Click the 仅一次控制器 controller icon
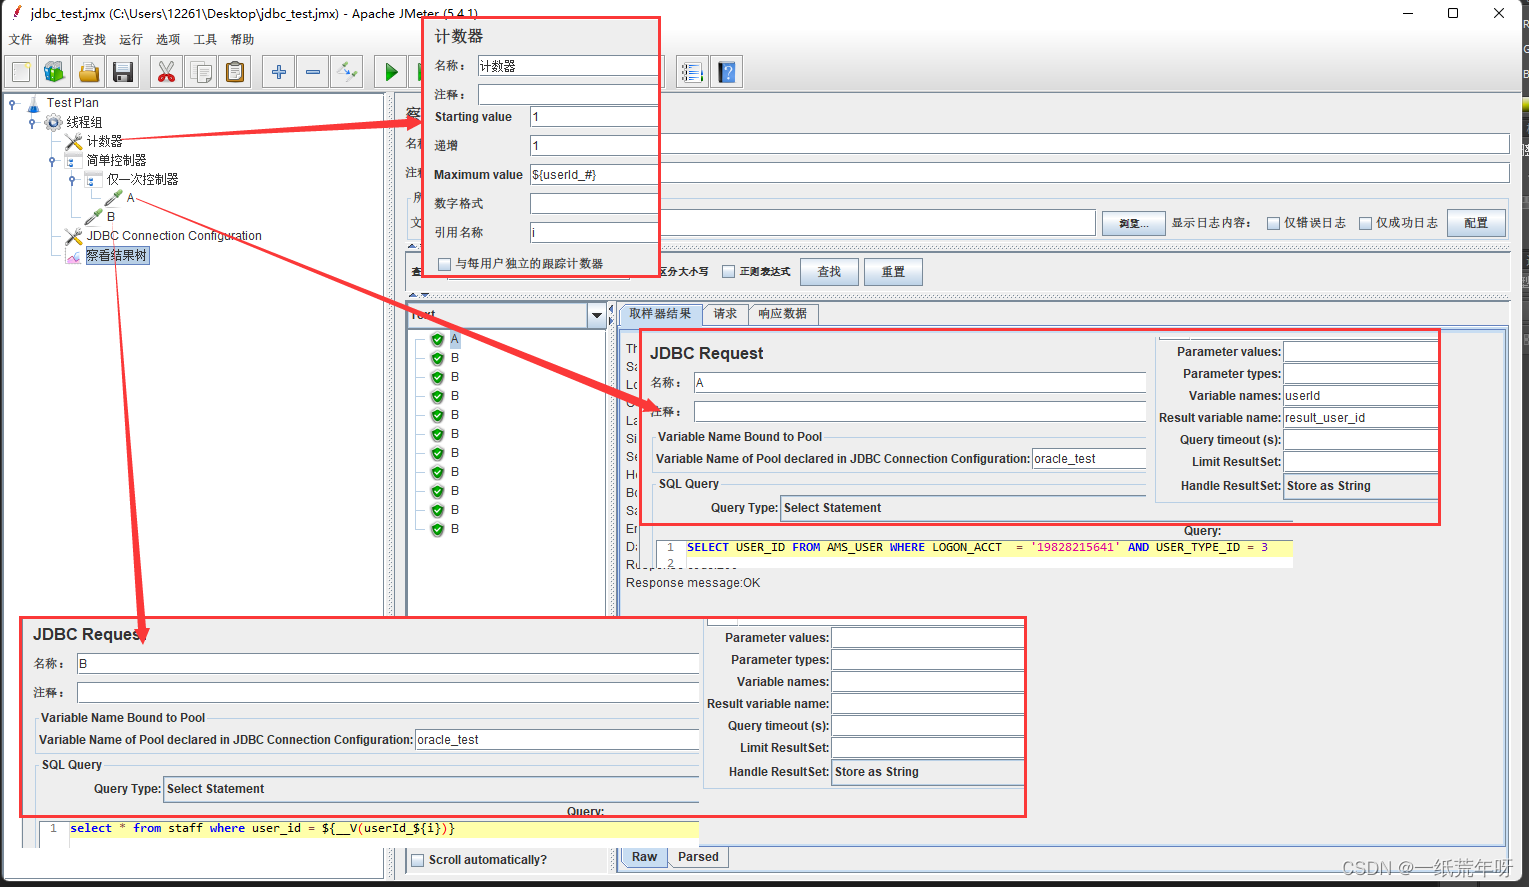 point(94,179)
